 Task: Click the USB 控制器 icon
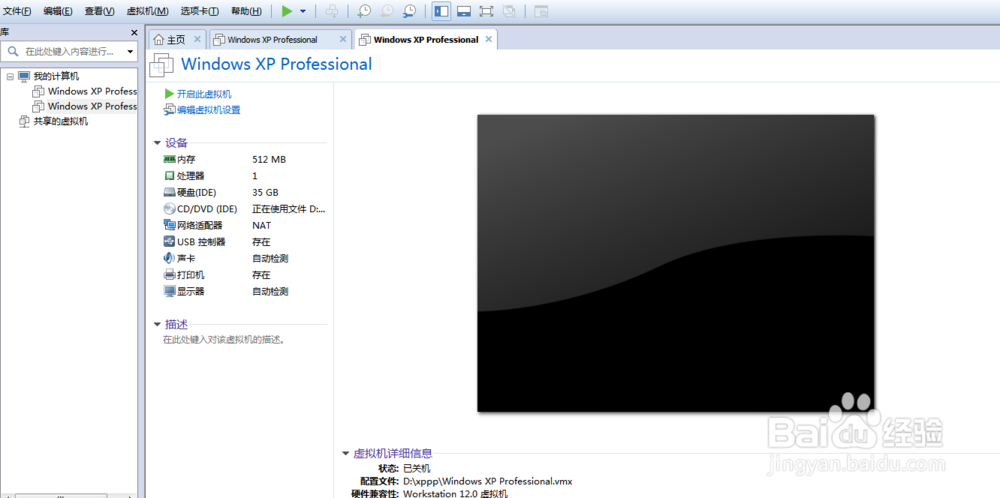169,242
